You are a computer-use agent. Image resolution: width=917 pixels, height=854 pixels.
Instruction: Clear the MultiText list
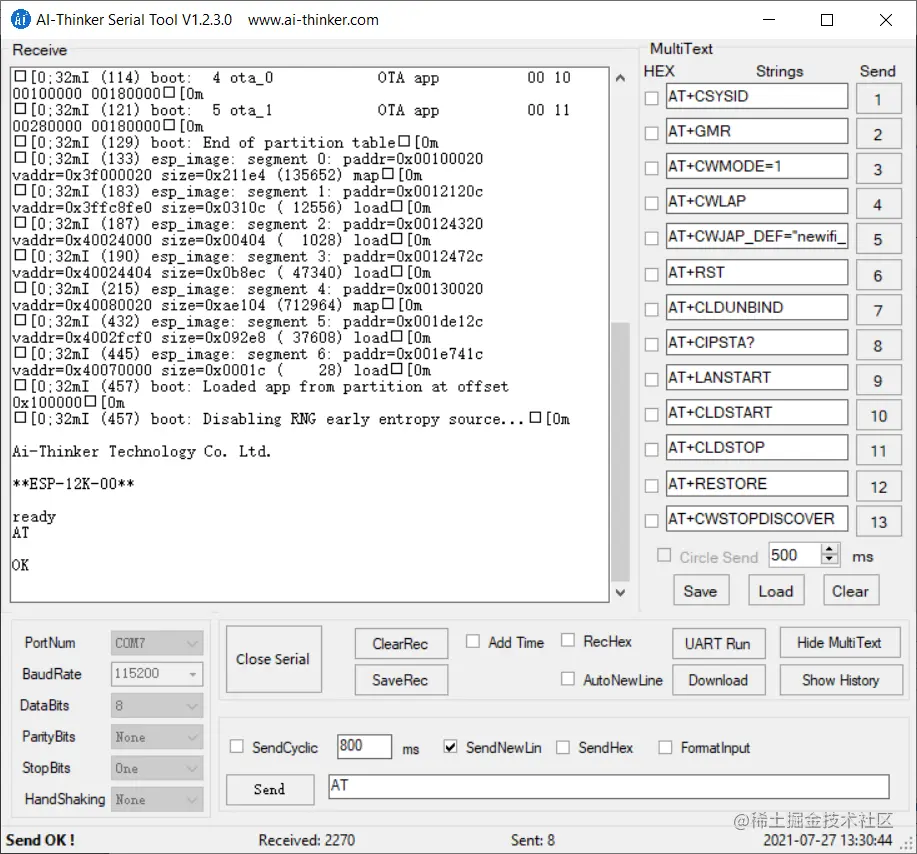tap(851, 590)
